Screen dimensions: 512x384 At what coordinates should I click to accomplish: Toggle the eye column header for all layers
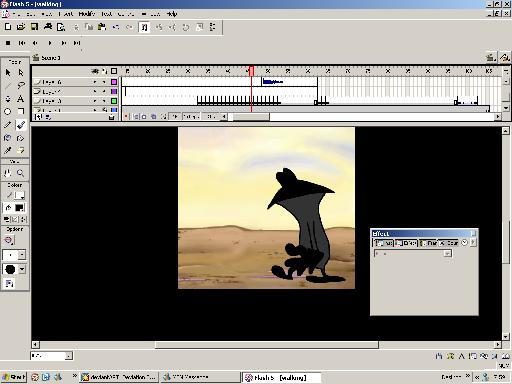tap(95, 71)
